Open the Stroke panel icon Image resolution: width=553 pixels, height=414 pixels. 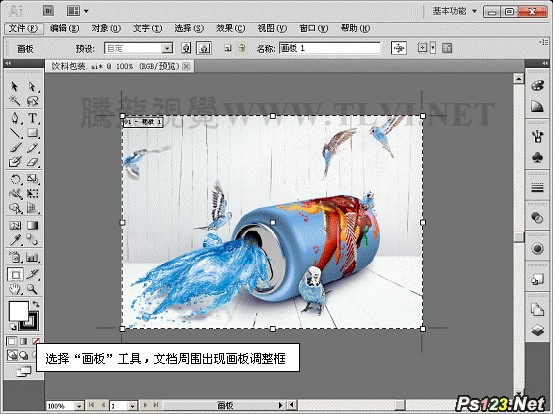click(x=537, y=188)
